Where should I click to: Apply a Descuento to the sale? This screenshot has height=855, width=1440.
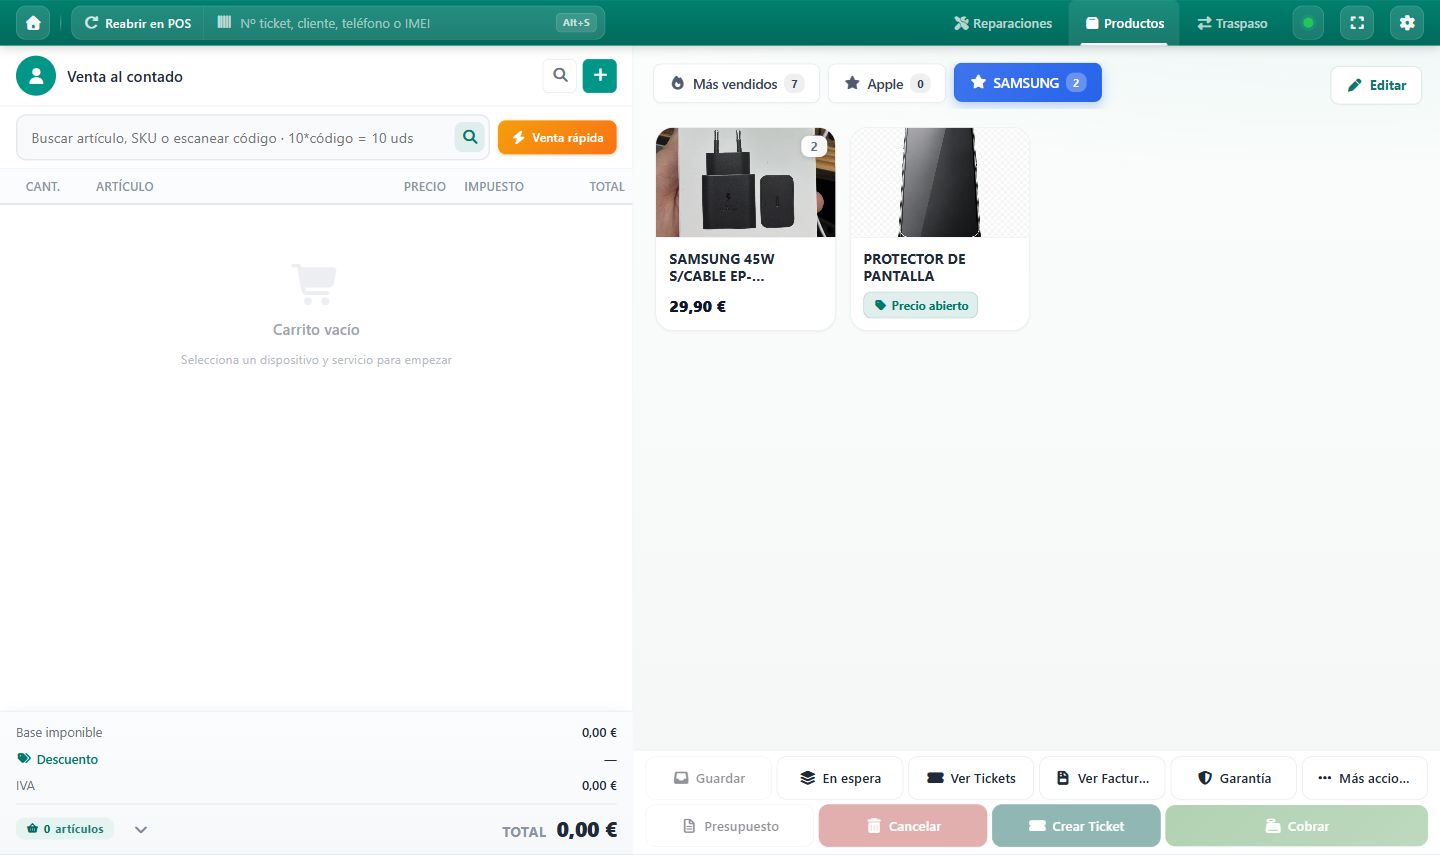58,759
